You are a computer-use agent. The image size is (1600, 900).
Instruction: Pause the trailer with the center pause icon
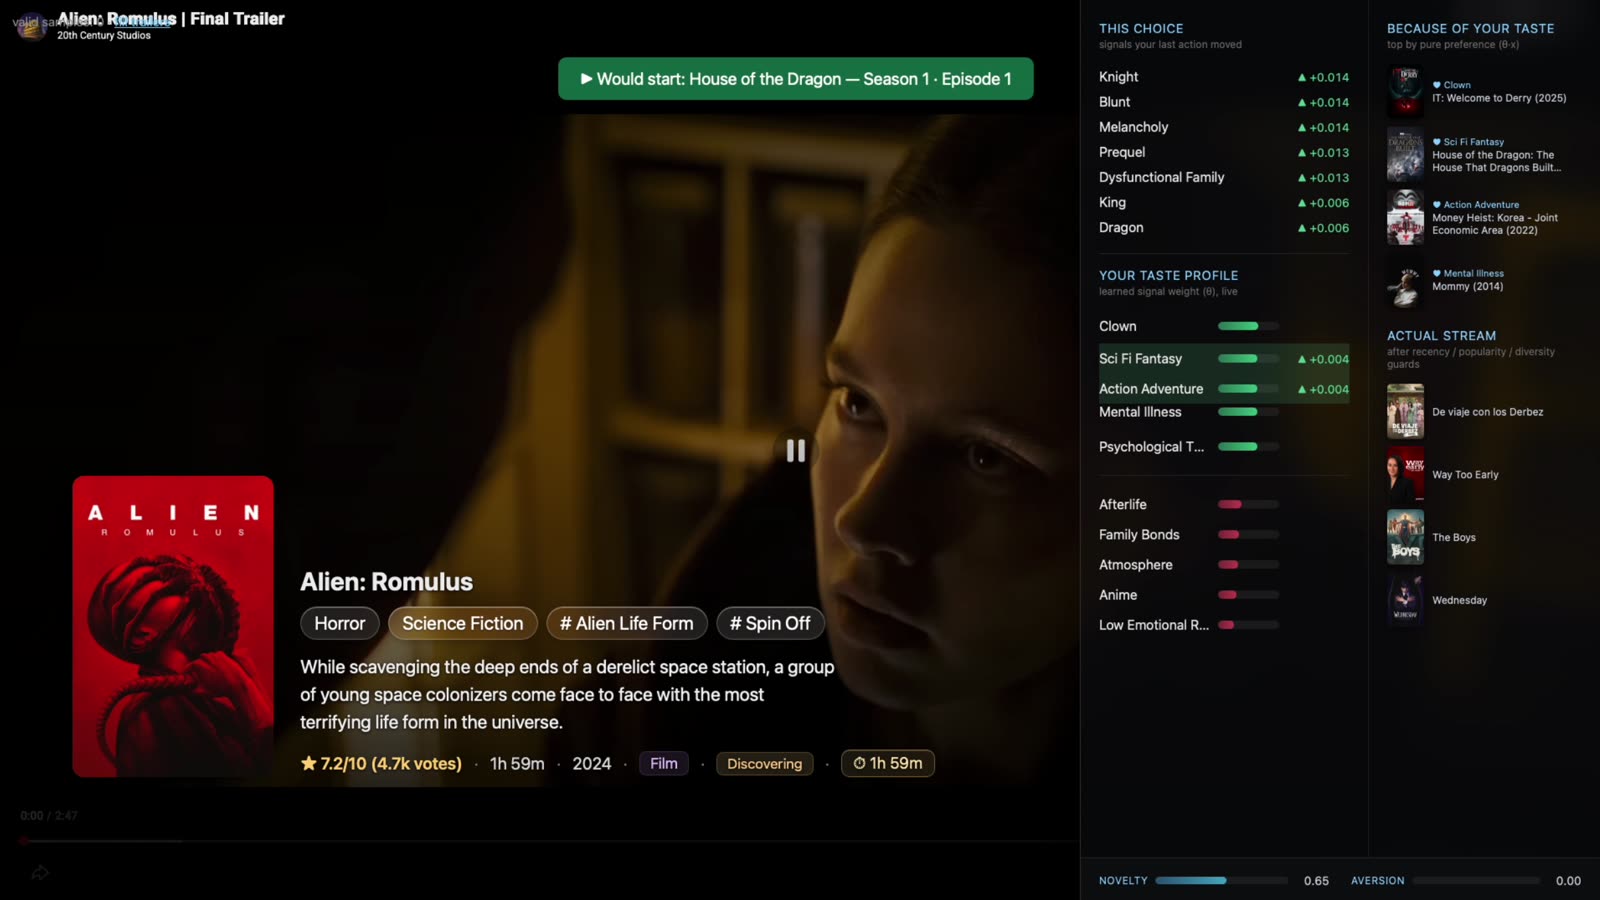point(796,451)
